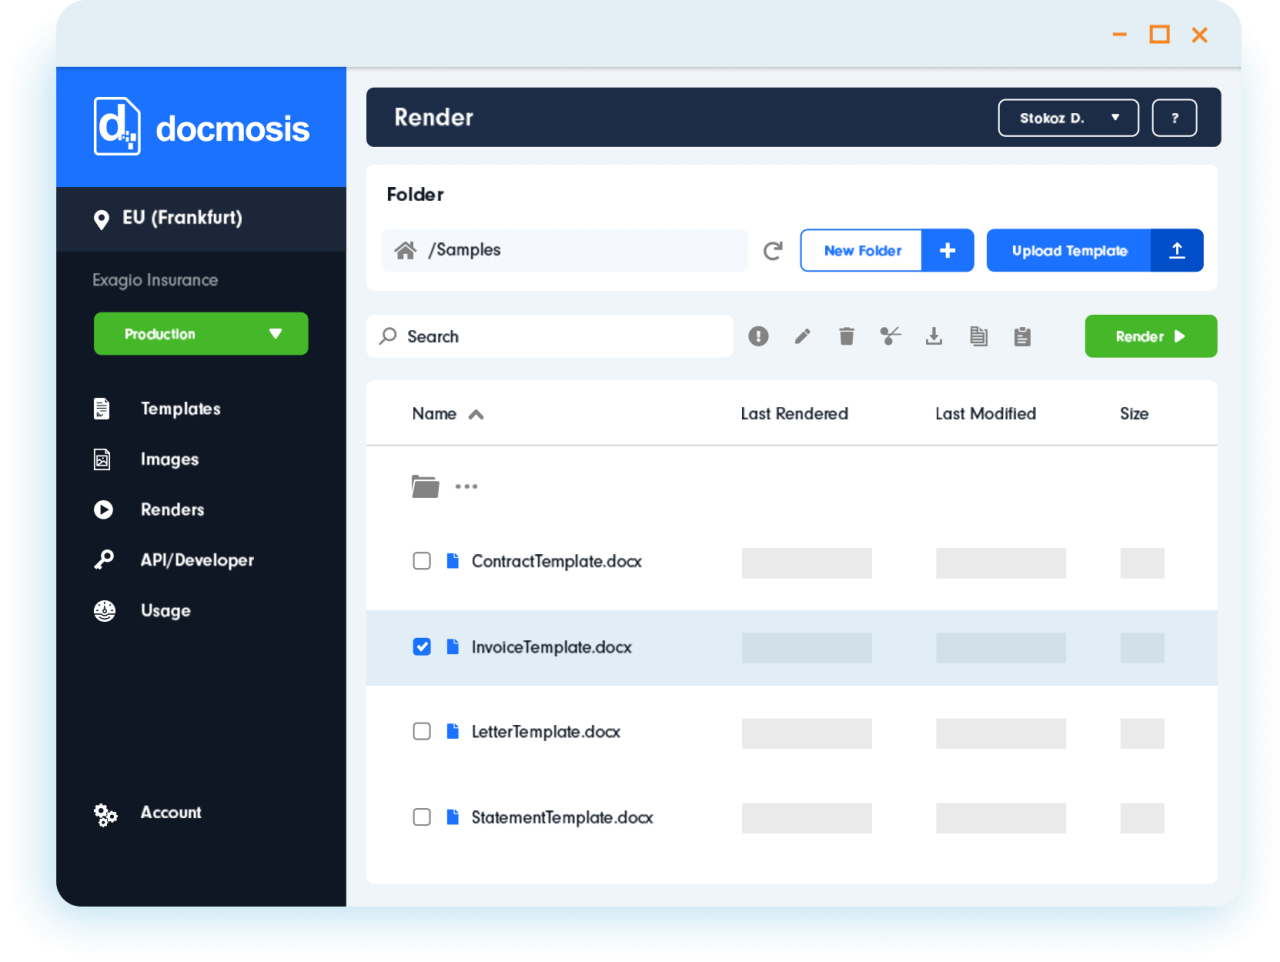
Task: Delete the selected template via the trash icon
Action: point(846,336)
